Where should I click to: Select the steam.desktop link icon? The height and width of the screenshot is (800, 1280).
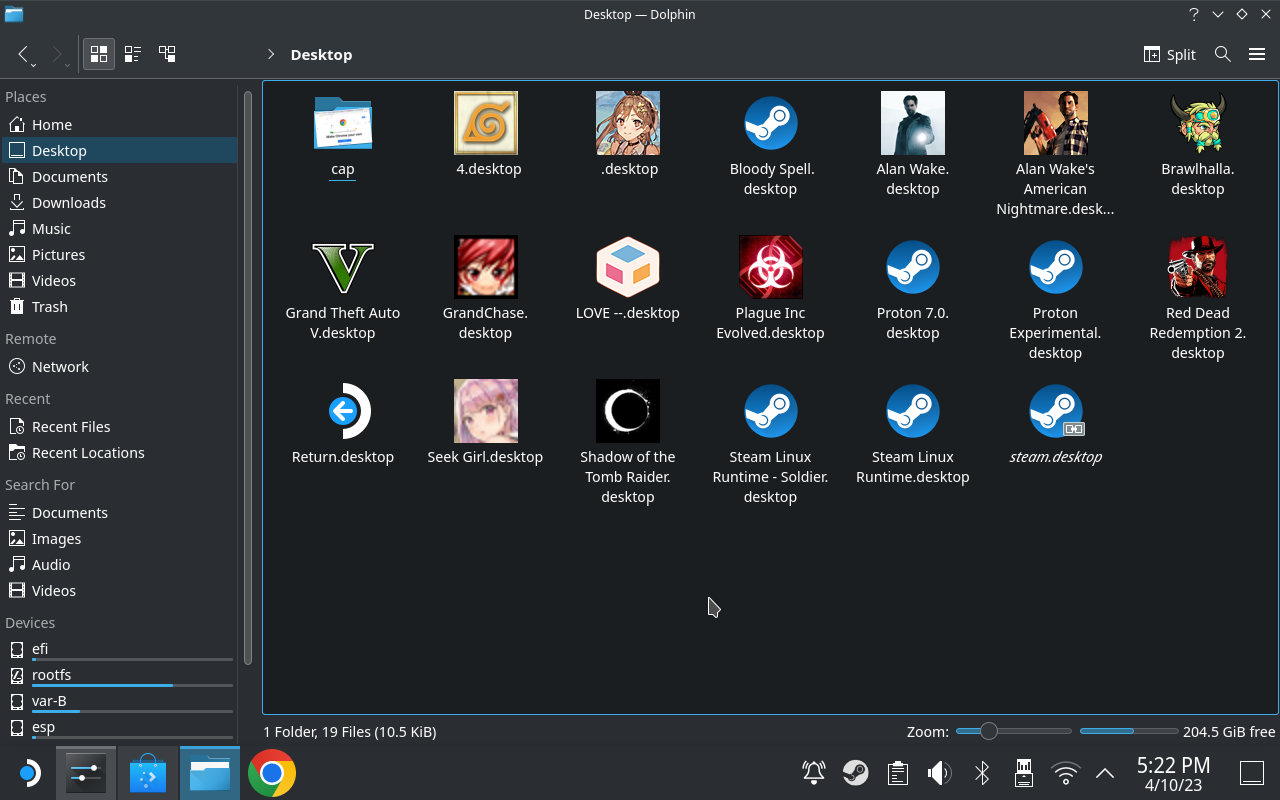coord(1055,411)
